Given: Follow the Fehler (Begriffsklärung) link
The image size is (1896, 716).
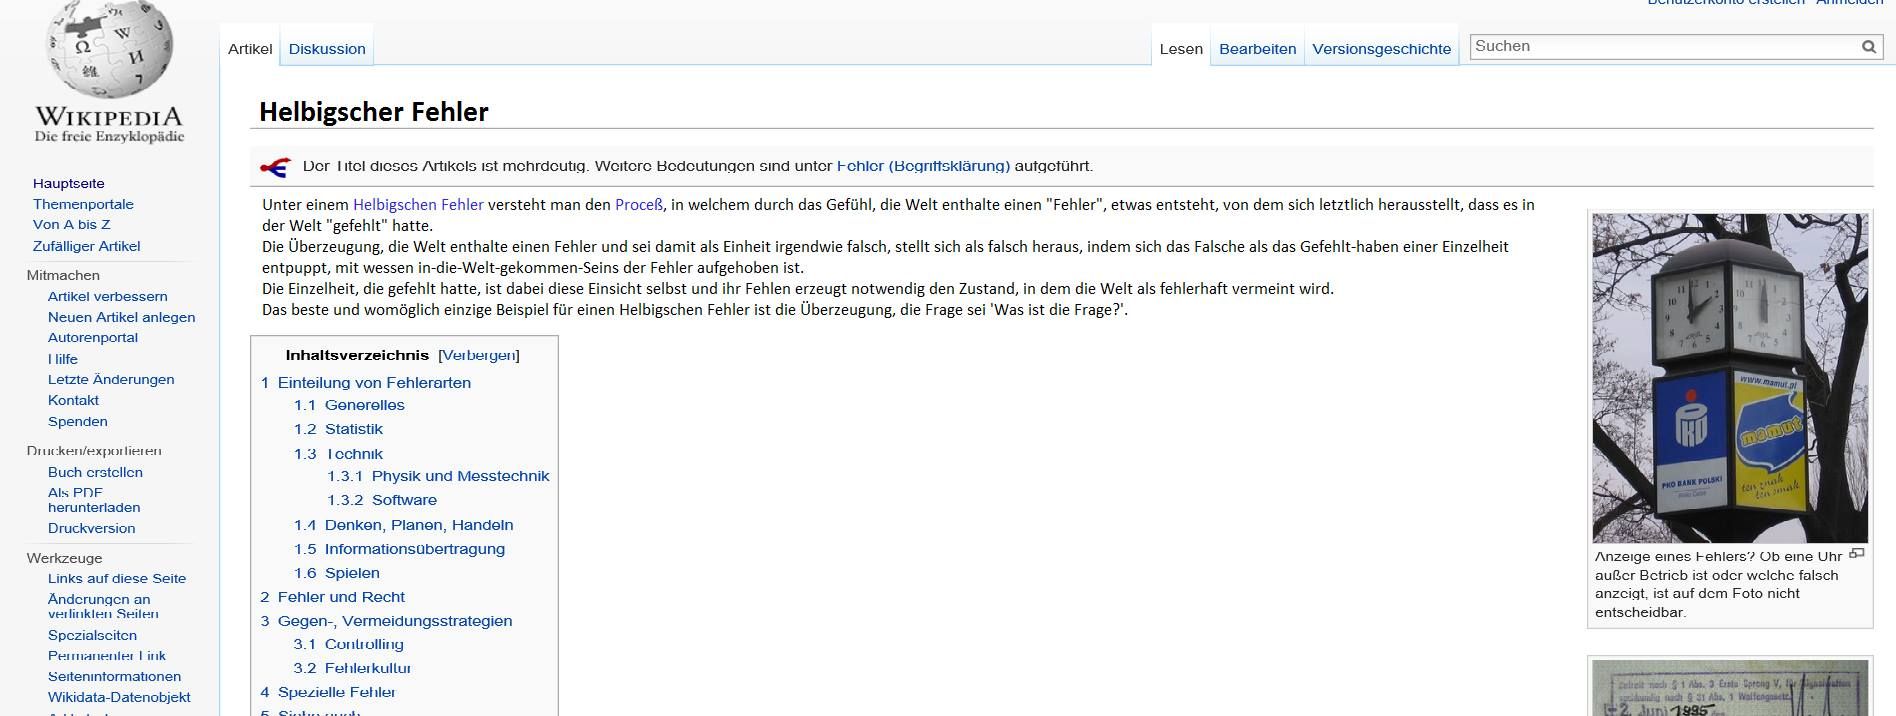Looking at the screenshot, I should point(923,166).
